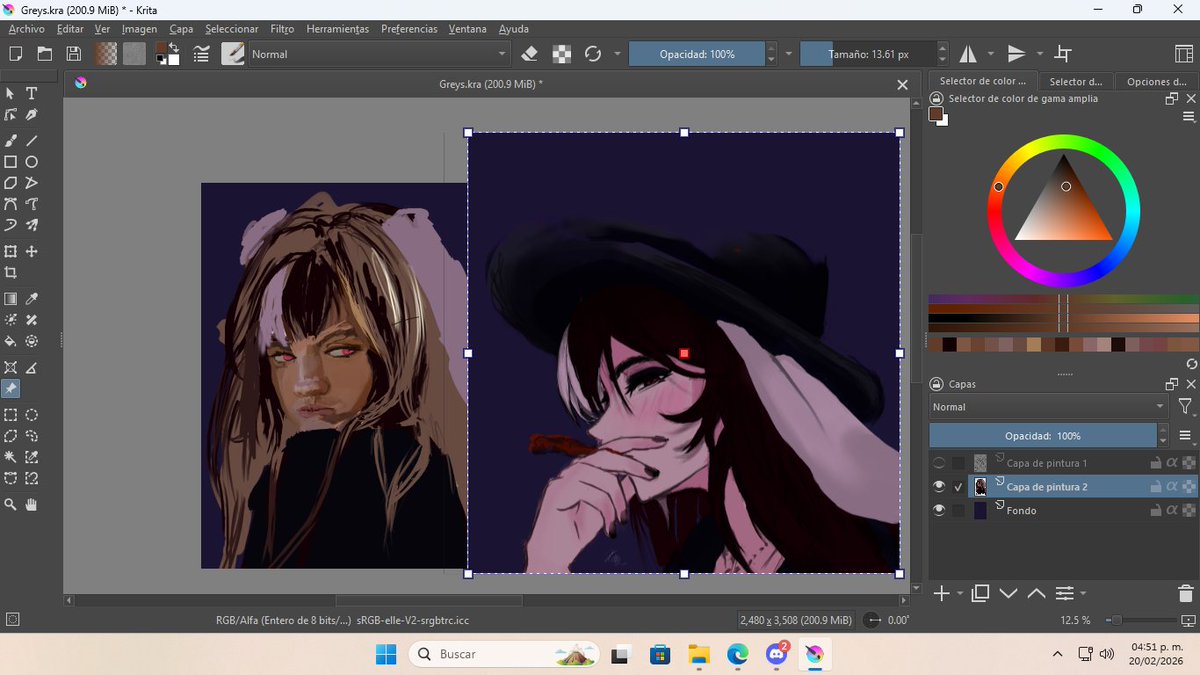Open the vertical mirror options dropdown
This screenshot has width=1200, height=675.
[1040, 54]
